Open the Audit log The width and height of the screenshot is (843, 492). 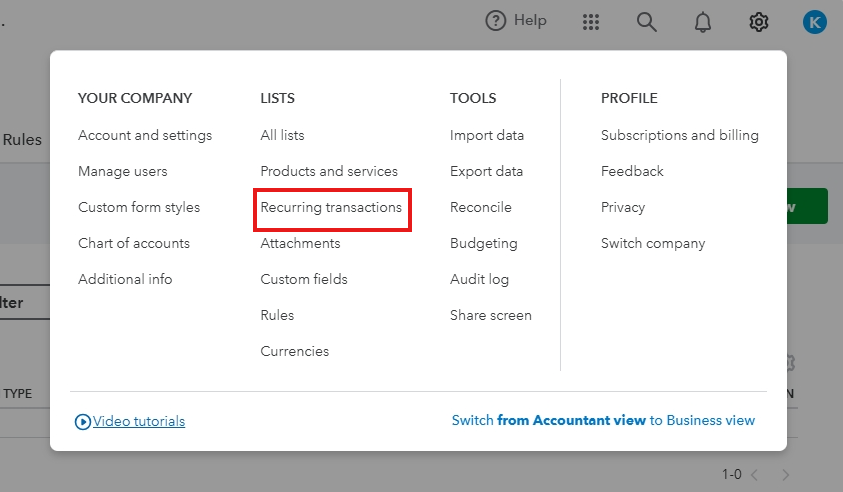point(479,279)
